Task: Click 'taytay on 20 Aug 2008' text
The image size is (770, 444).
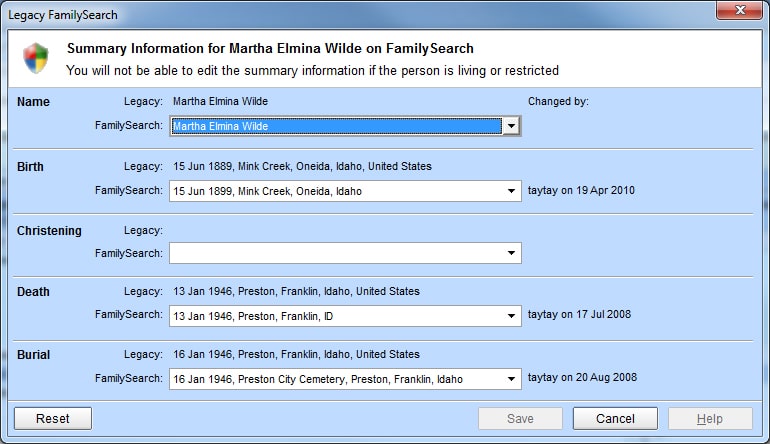Action: click(582, 377)
